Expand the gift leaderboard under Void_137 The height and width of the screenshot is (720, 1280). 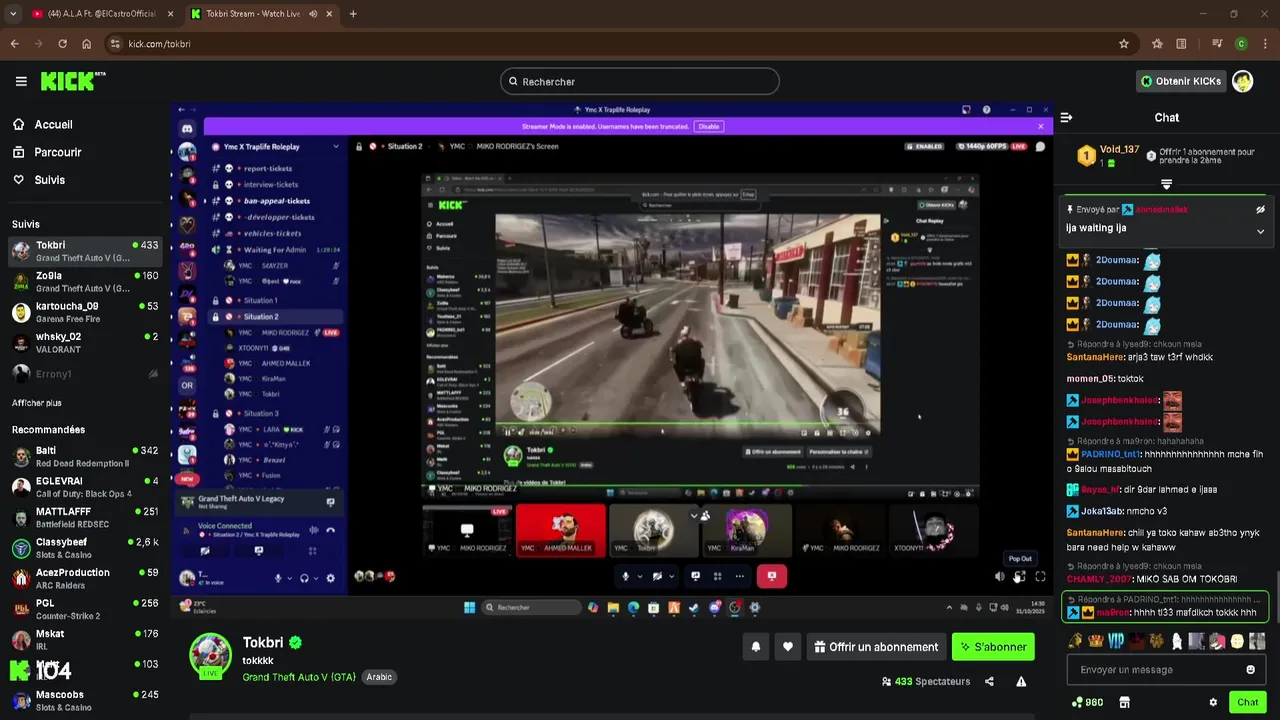(1166, 184)
